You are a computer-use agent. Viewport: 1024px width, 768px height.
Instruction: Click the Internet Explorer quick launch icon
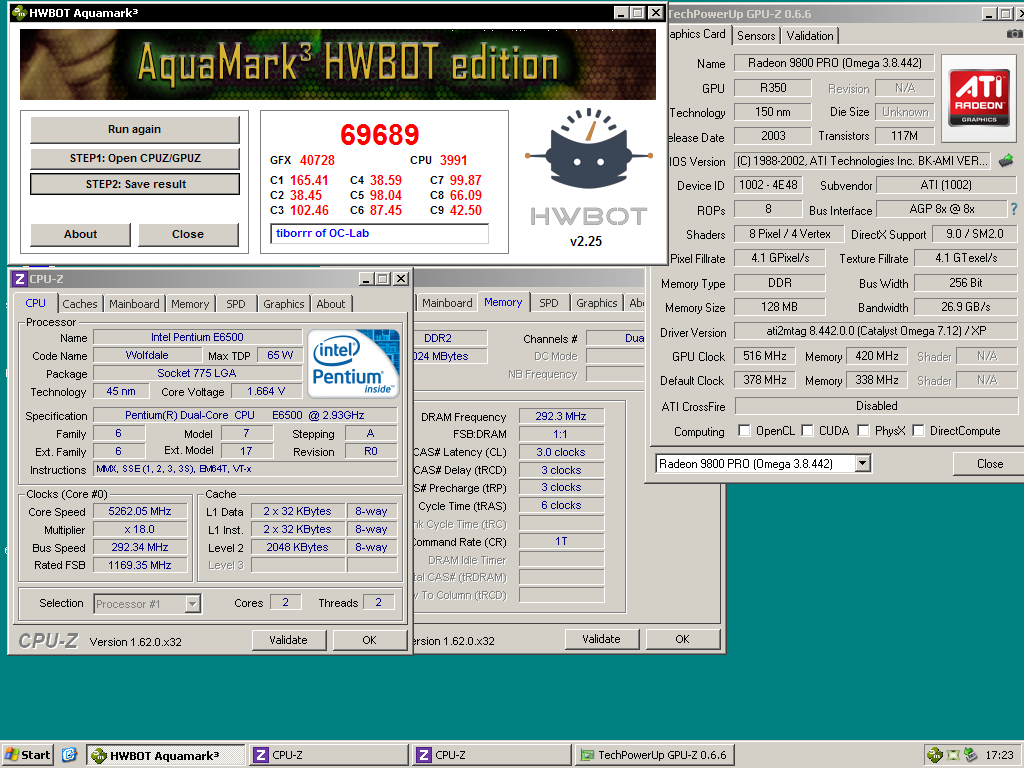coord(69,755)
